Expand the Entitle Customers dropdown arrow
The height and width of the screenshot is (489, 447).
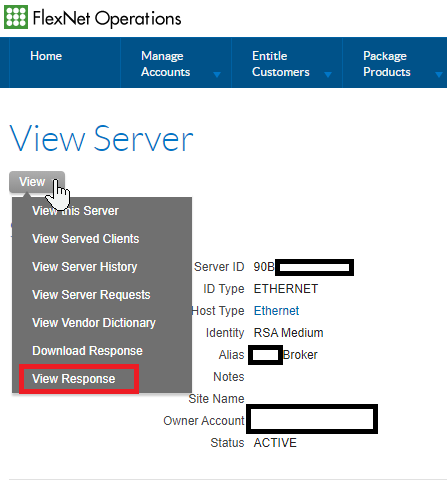point(328,75)
